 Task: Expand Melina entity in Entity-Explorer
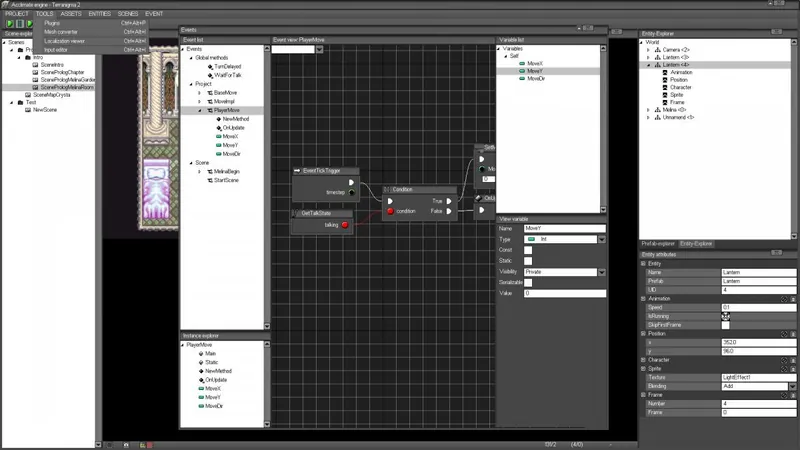point(648,110)
